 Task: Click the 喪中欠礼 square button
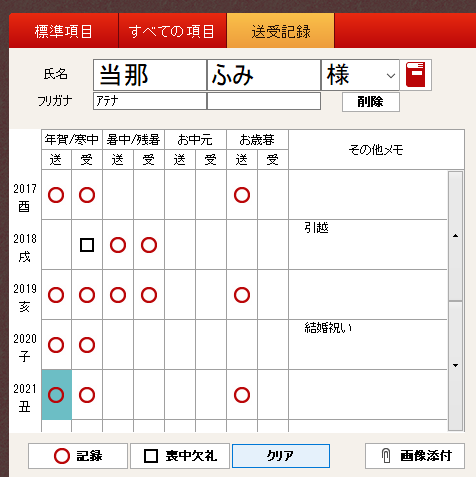click(180, 456)
